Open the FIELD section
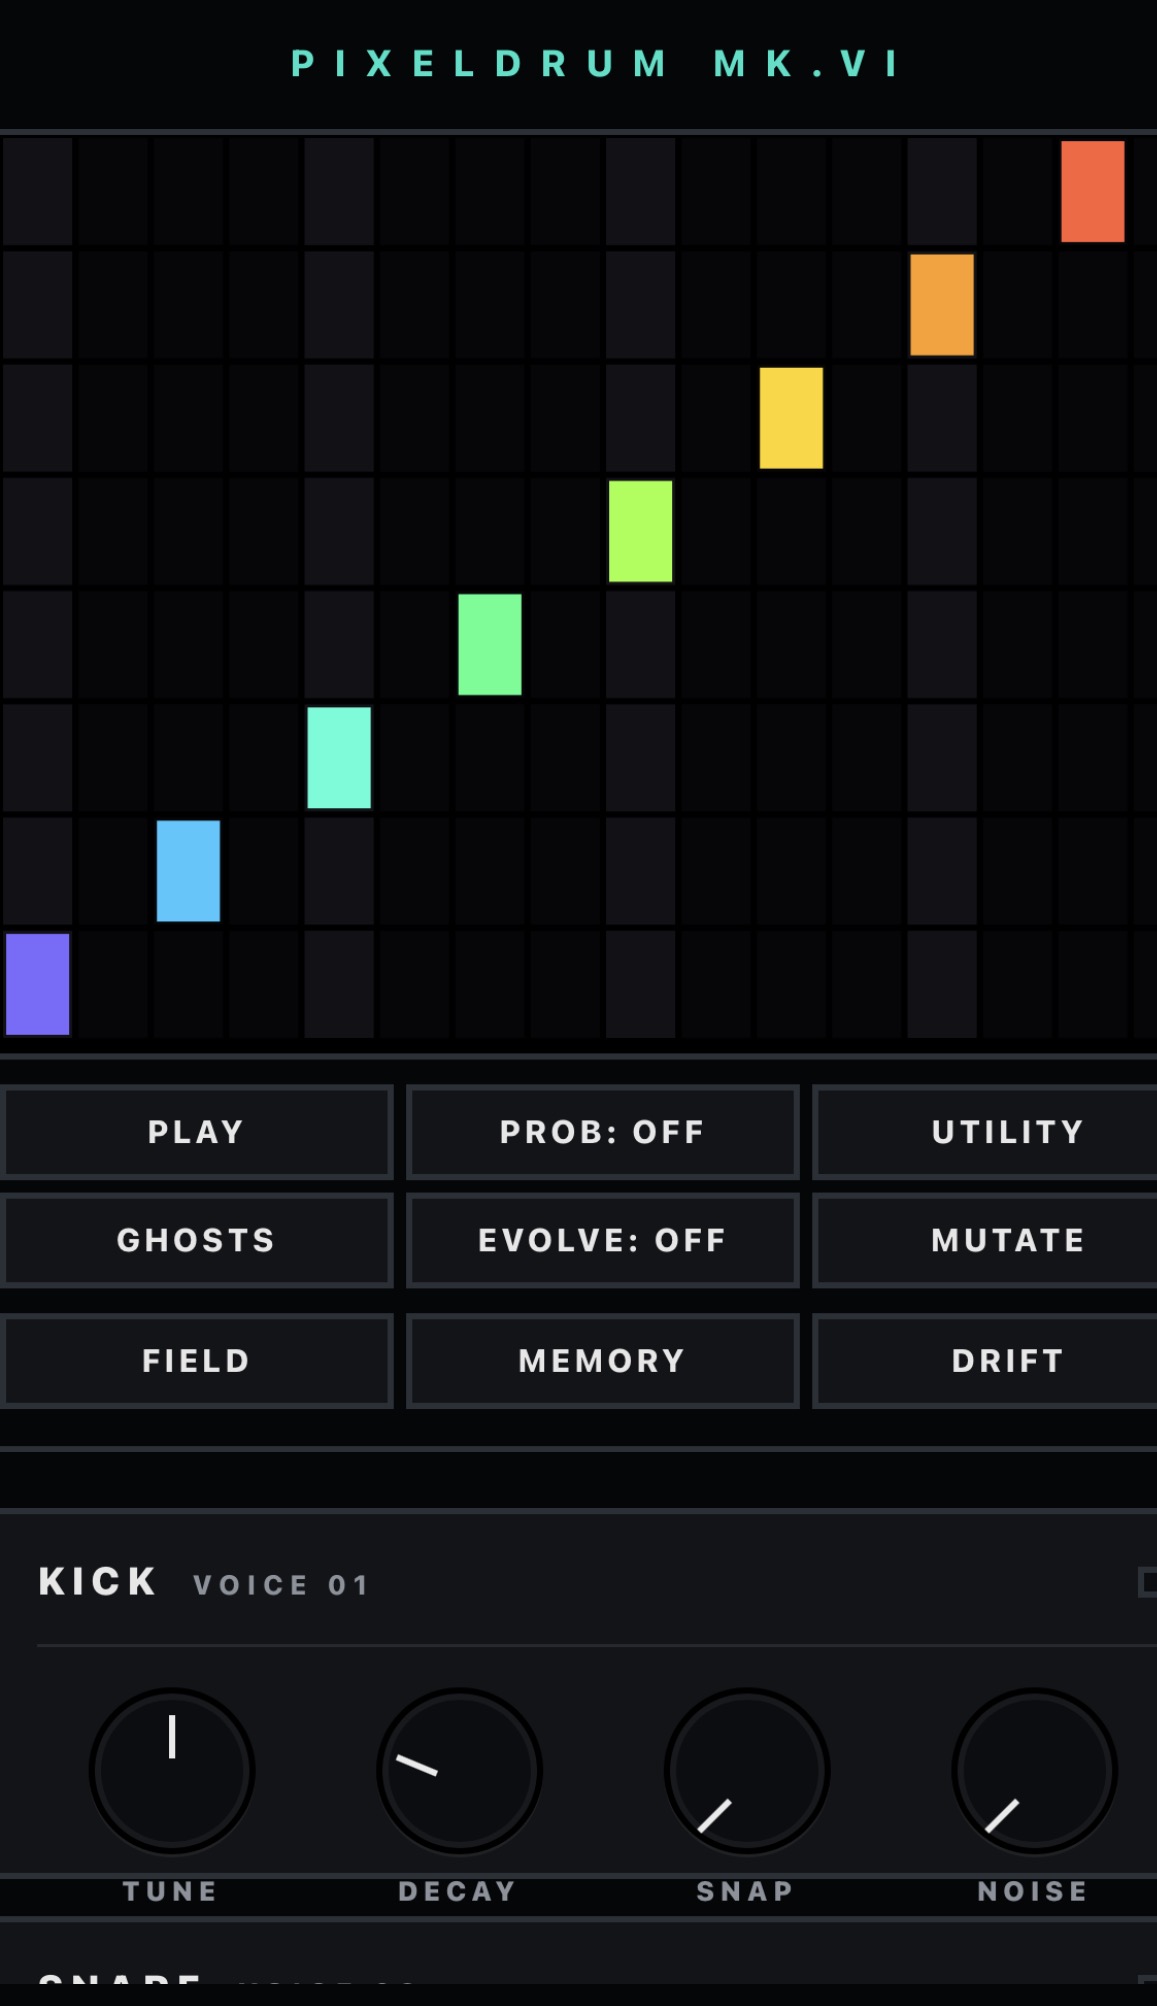Screen dimensions: 1157x2006 196,1361
